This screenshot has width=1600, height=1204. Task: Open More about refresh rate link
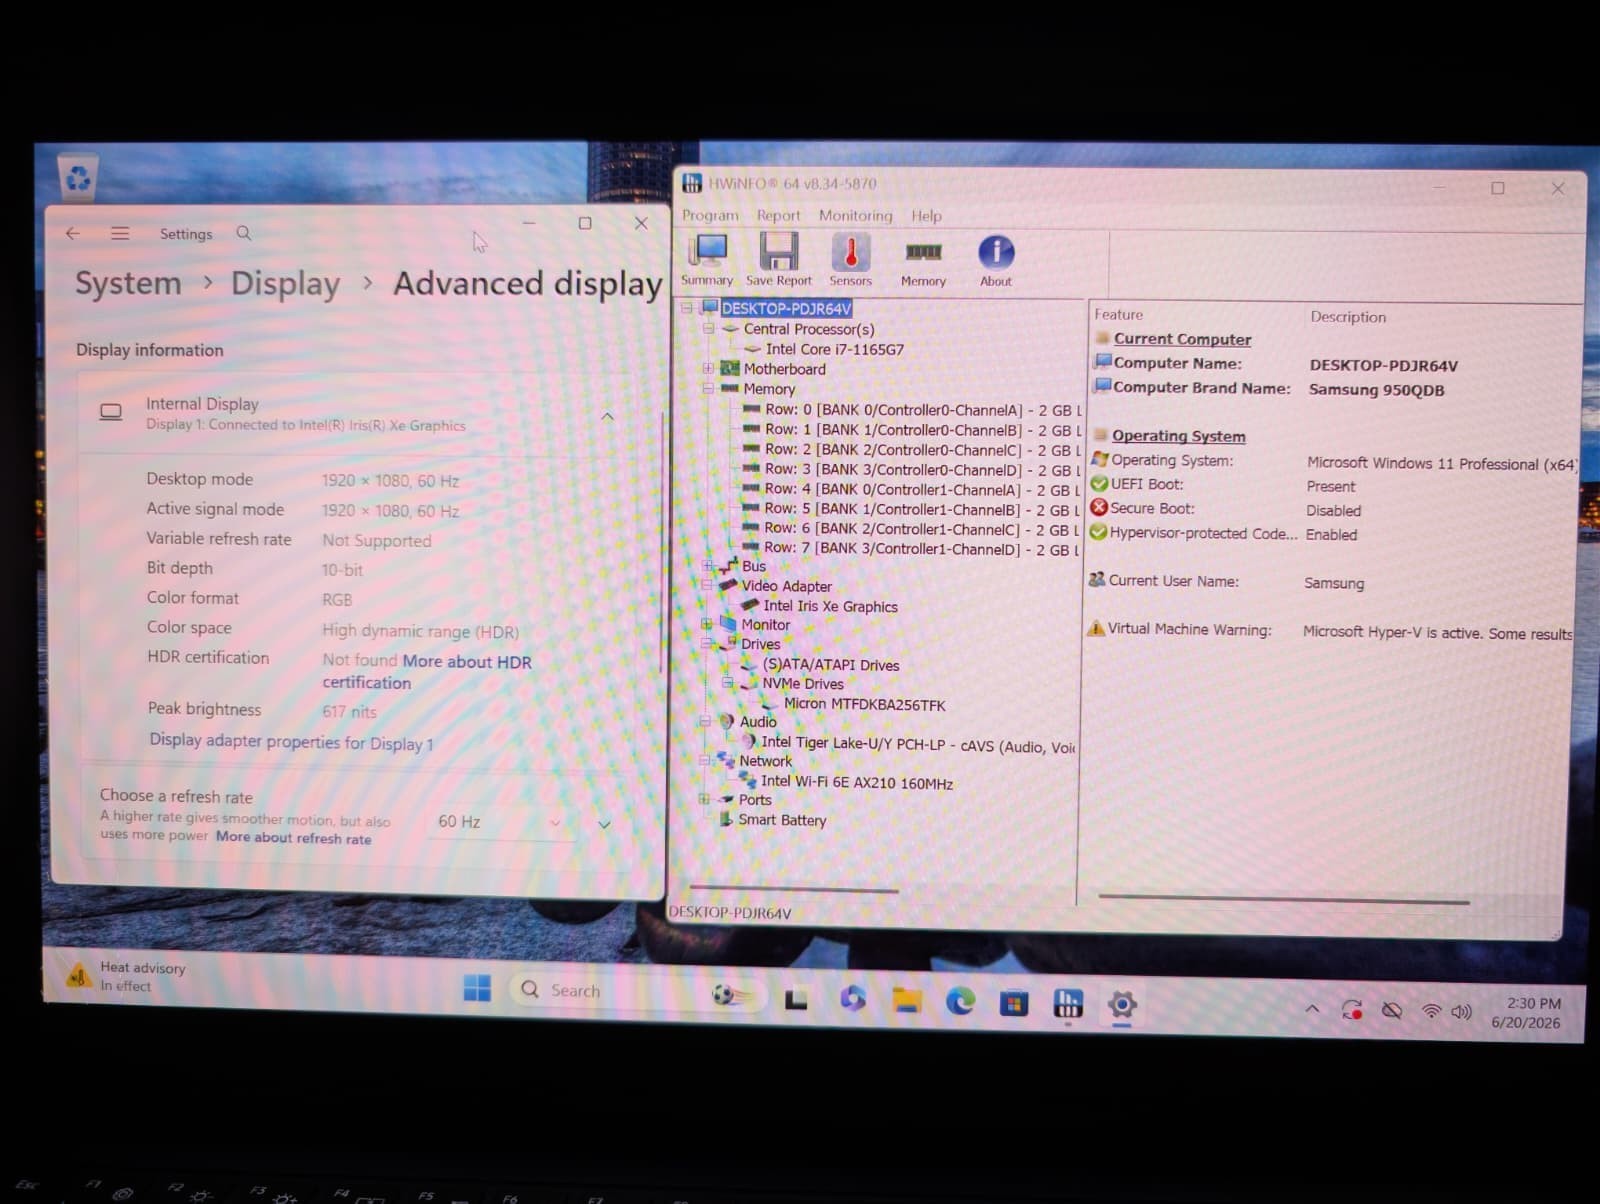[294, 838]
